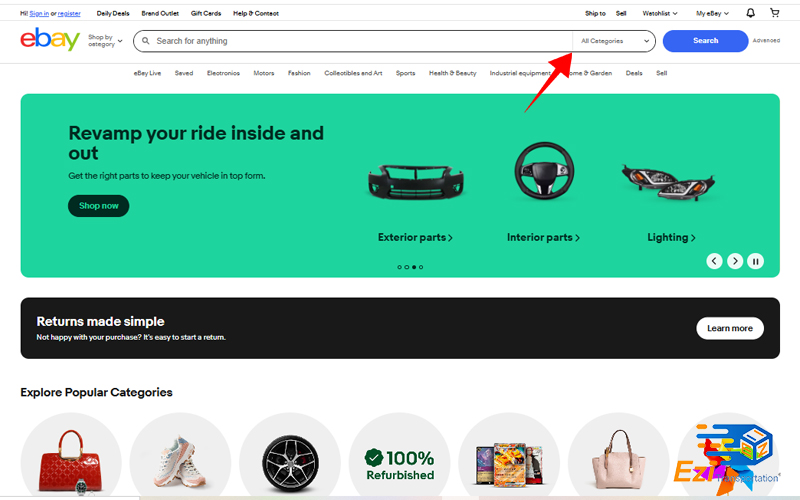This screenshot has width=800, height=500.
Task: Select the 100% Refurbished category circle
Action: pos(399,460)
